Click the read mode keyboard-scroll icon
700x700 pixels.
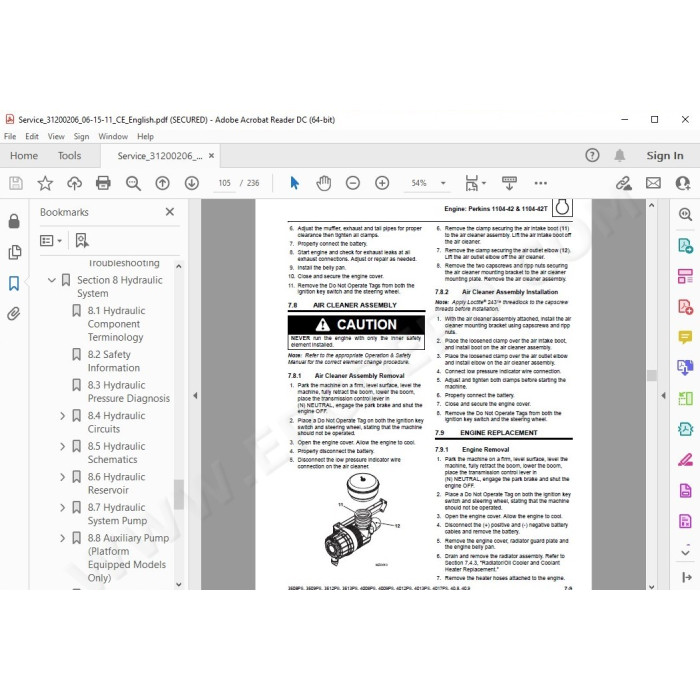pos(509,183)
